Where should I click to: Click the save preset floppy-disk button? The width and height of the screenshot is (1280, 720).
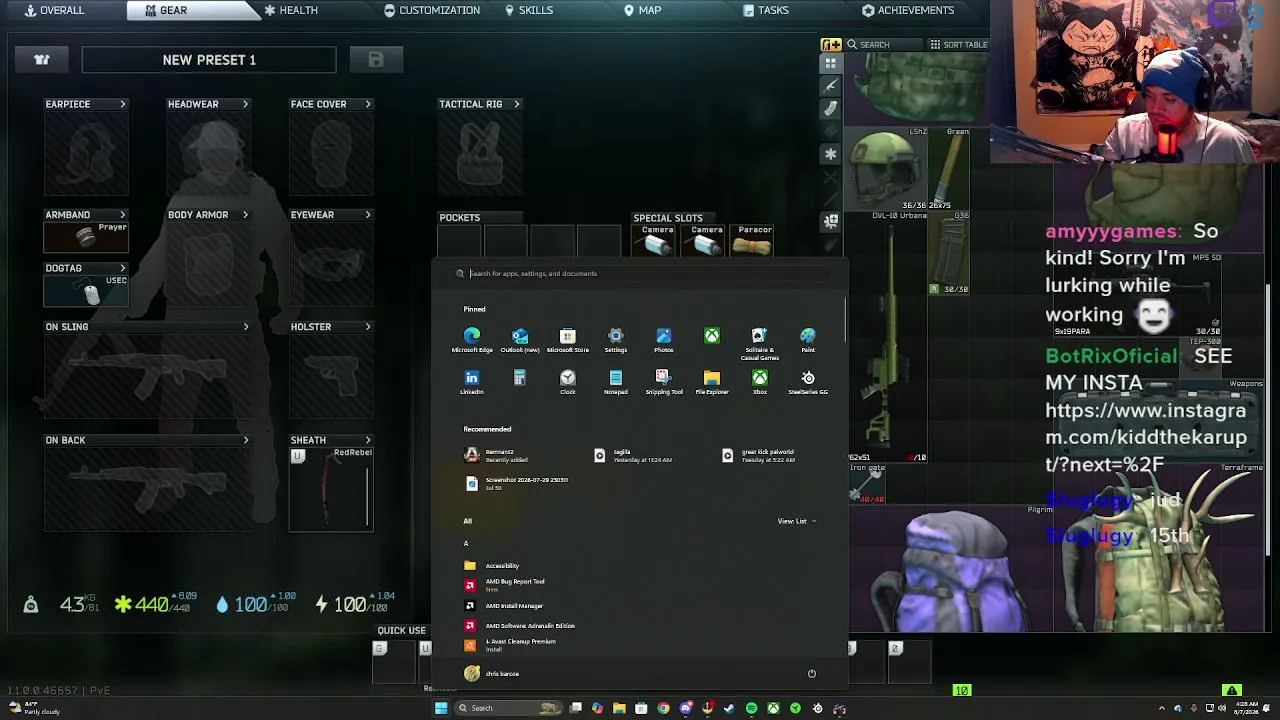pos(376,60)
